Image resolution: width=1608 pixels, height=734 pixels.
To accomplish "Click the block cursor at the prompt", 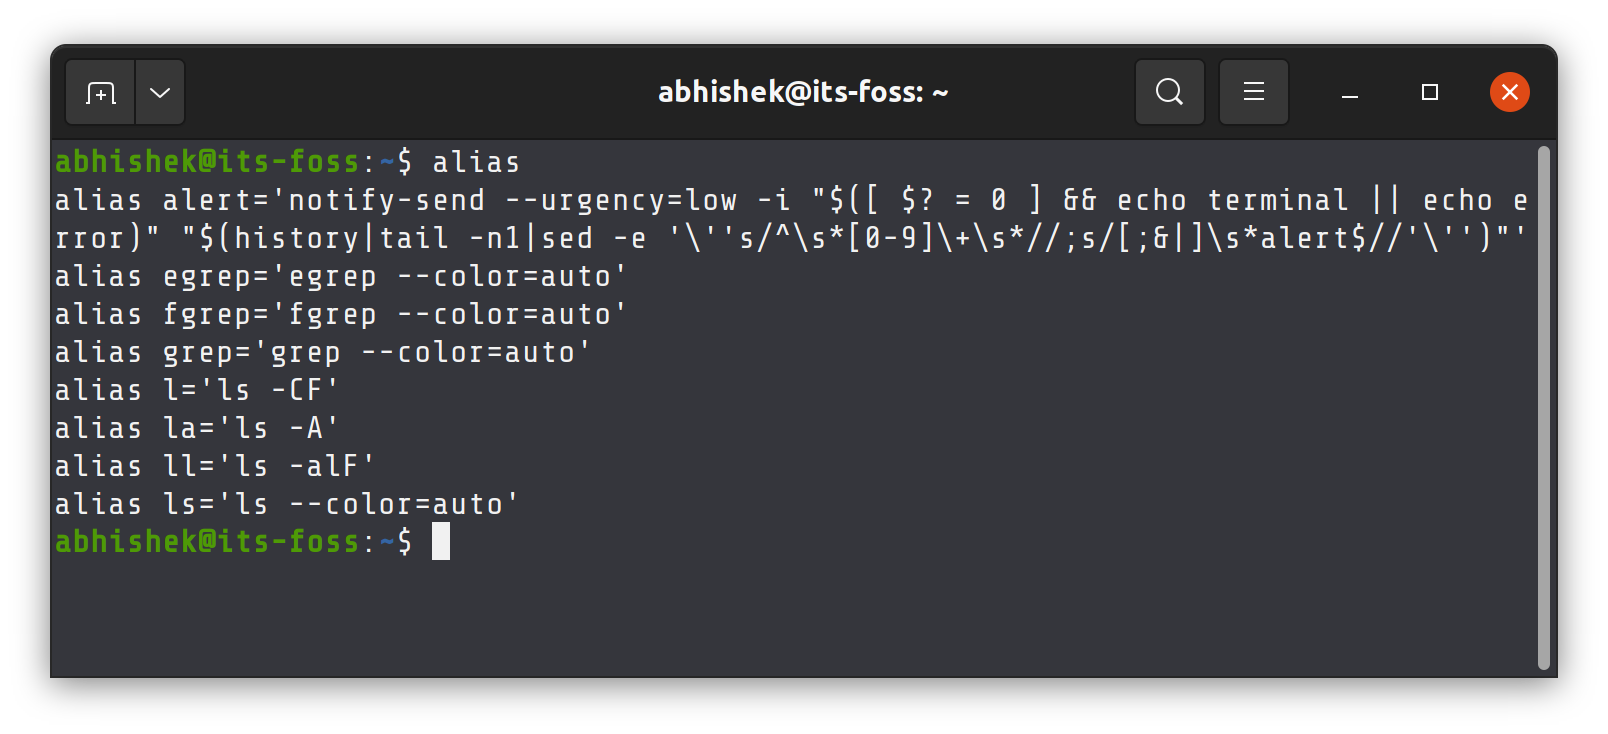I will (441, 542).
